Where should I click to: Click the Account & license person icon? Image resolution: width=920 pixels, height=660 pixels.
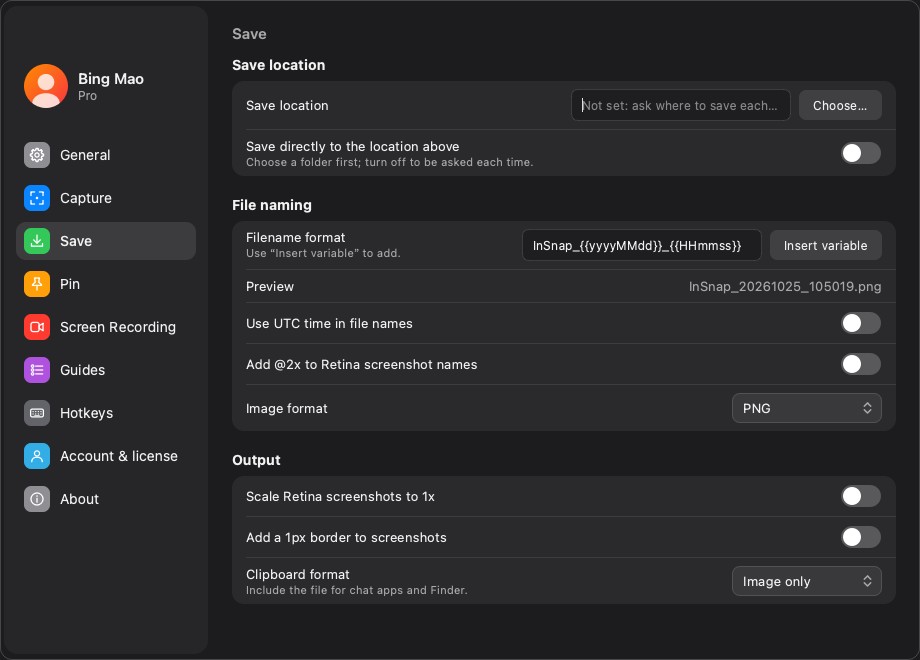click(37, 456)
